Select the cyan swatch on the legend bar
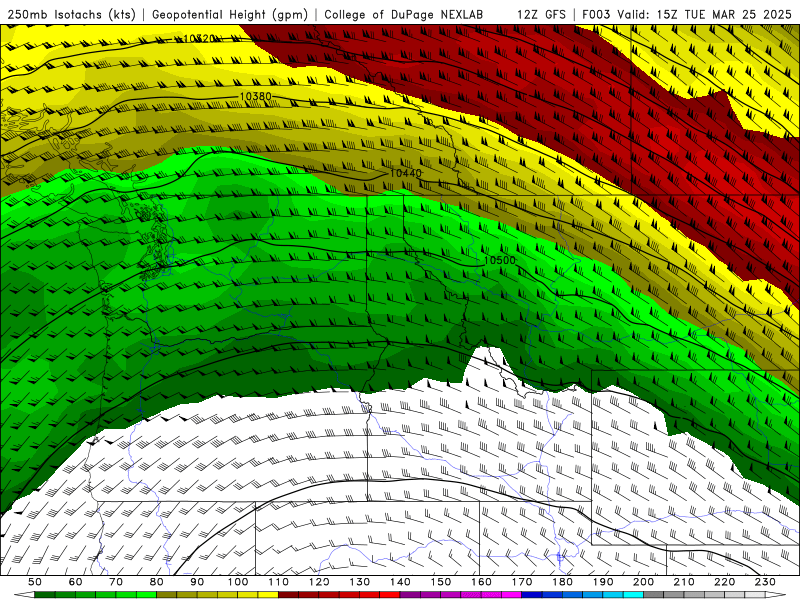The height and width of the screenshot is (600, 800). point(634,595)
